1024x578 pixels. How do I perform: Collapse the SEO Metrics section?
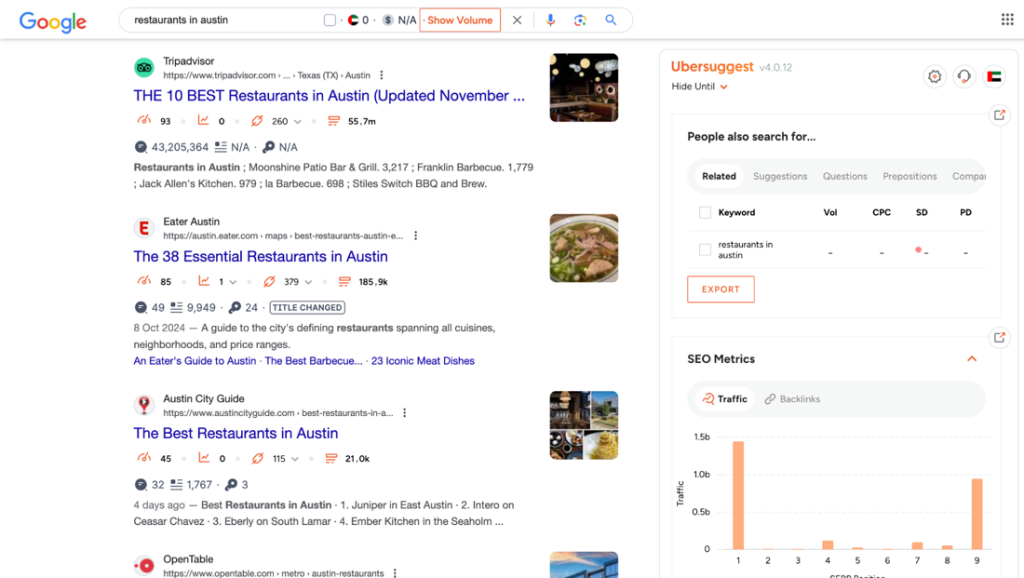972,359
